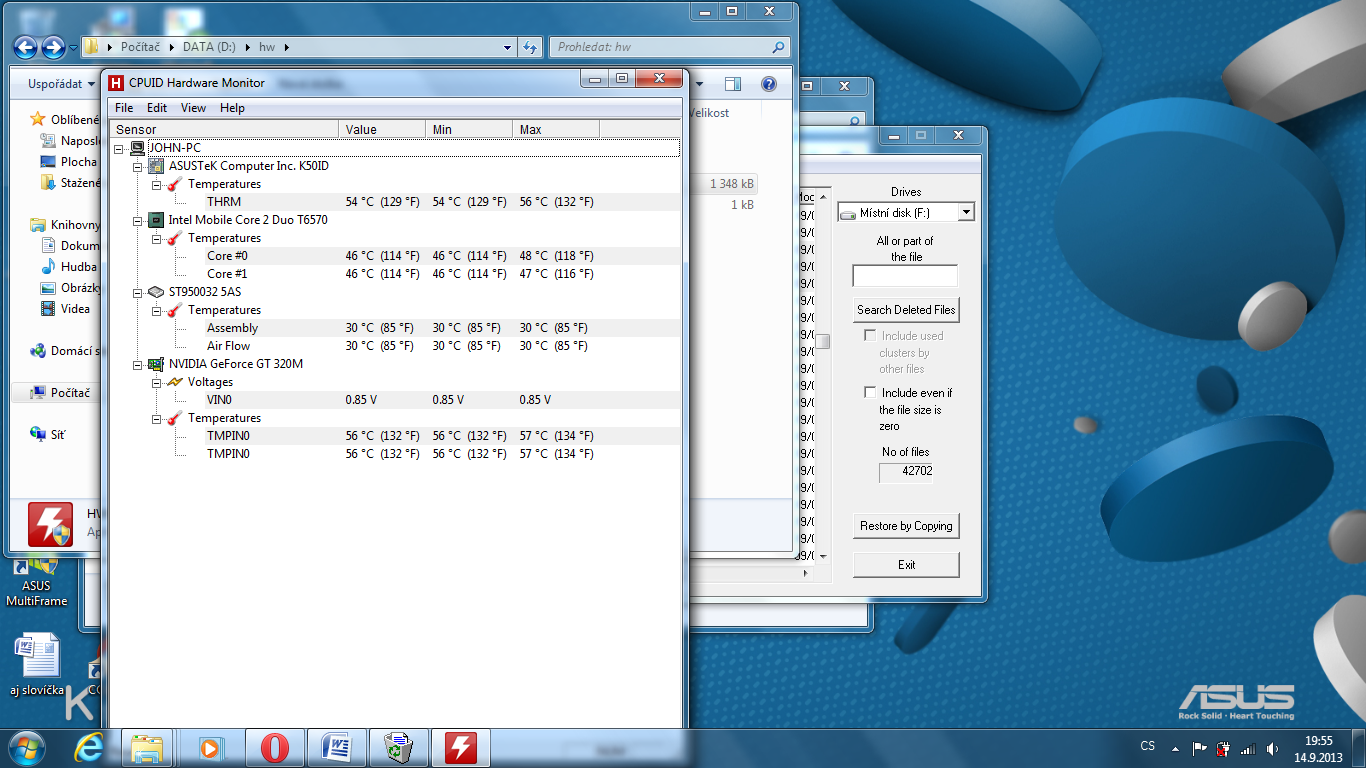1366x768 pixels.
Task: Click the ASUSTeK motherboard icon
Action: 156,166
